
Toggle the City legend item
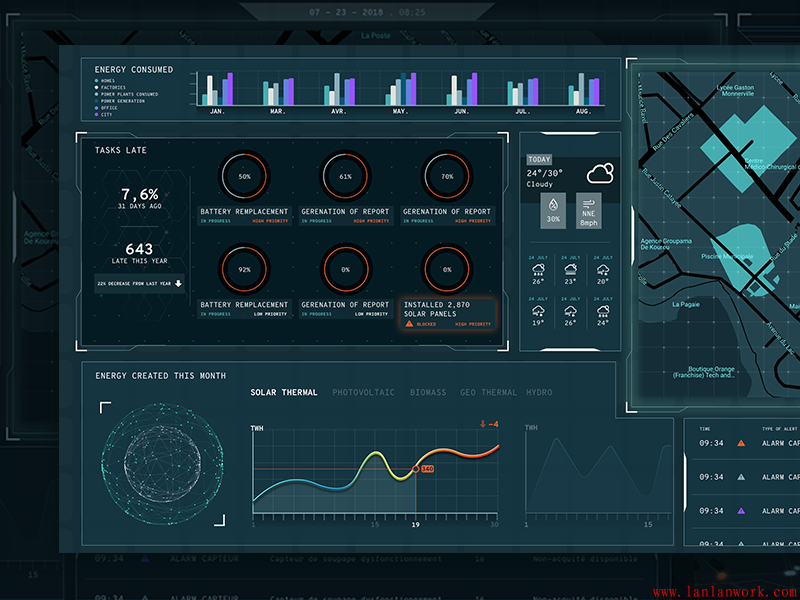point(97,115)
